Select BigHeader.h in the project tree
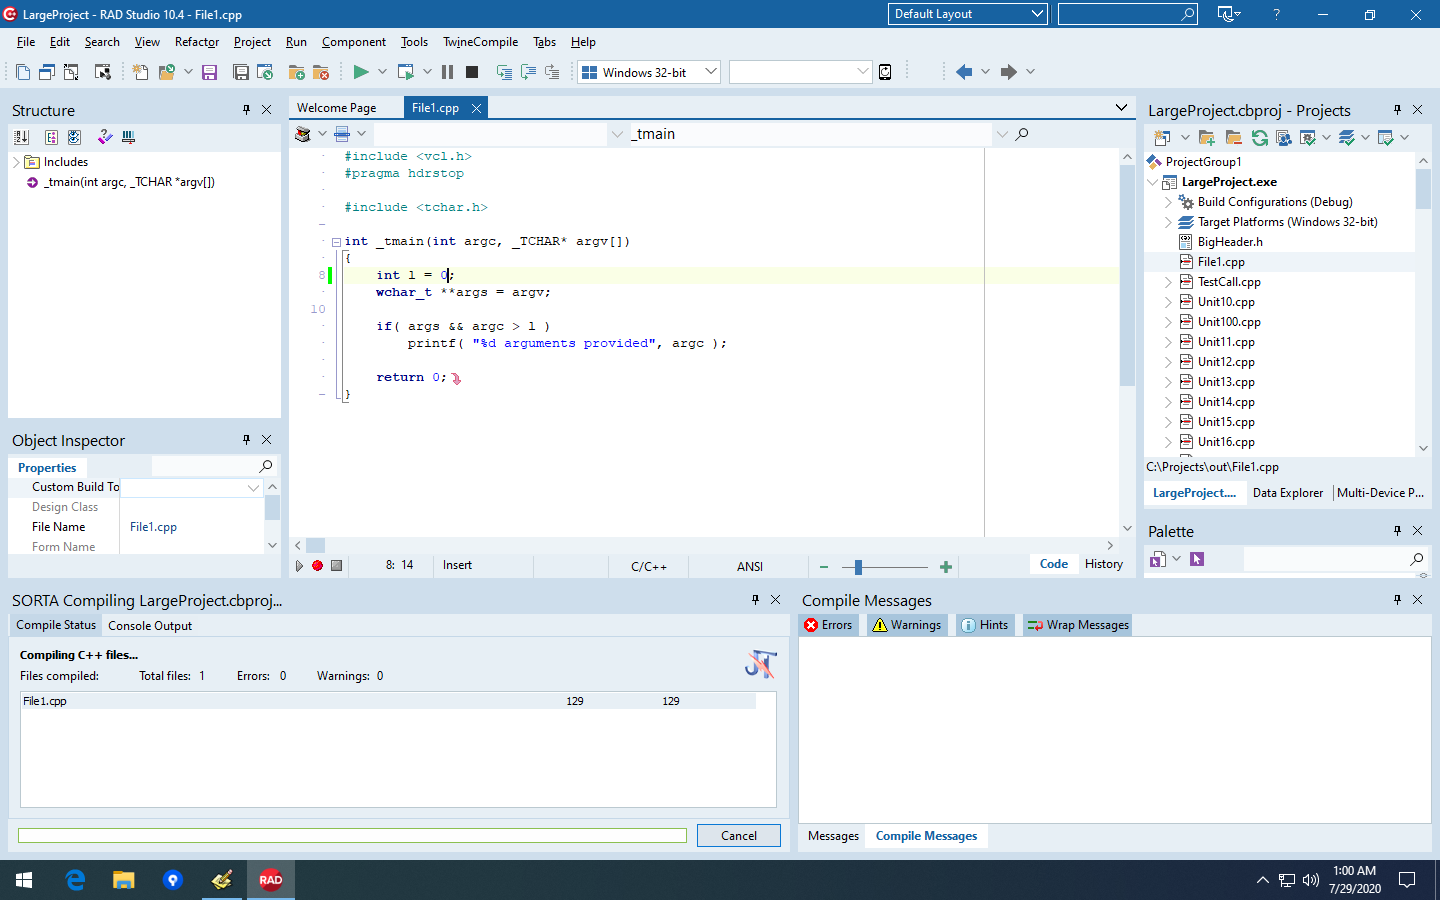The height and width of the screenshot is (900, 1440). point(1230,242)
